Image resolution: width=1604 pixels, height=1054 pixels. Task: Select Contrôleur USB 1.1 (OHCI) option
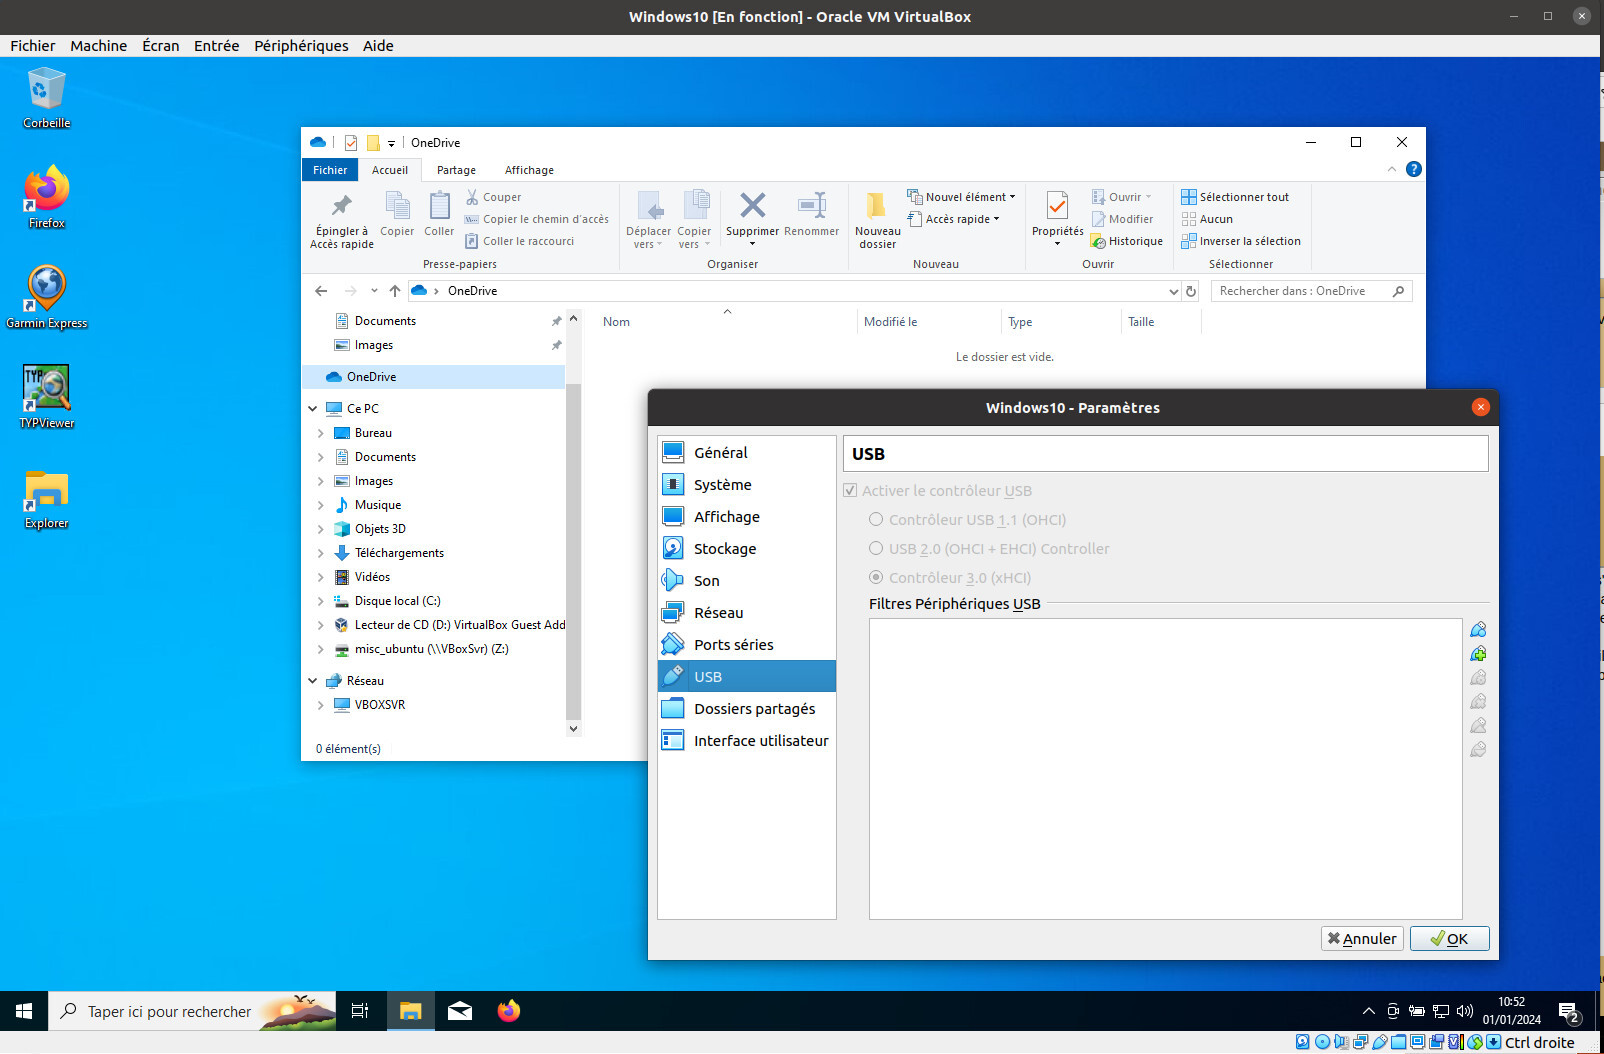876,520
